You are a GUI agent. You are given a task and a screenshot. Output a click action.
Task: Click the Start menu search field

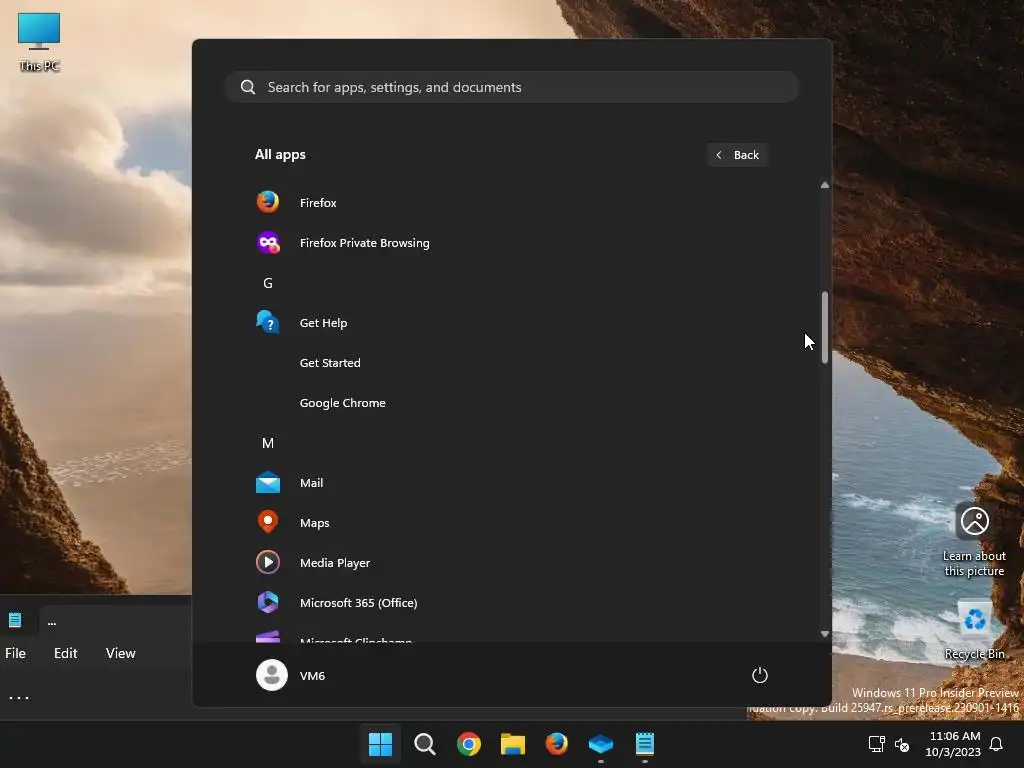pos(512,87)
